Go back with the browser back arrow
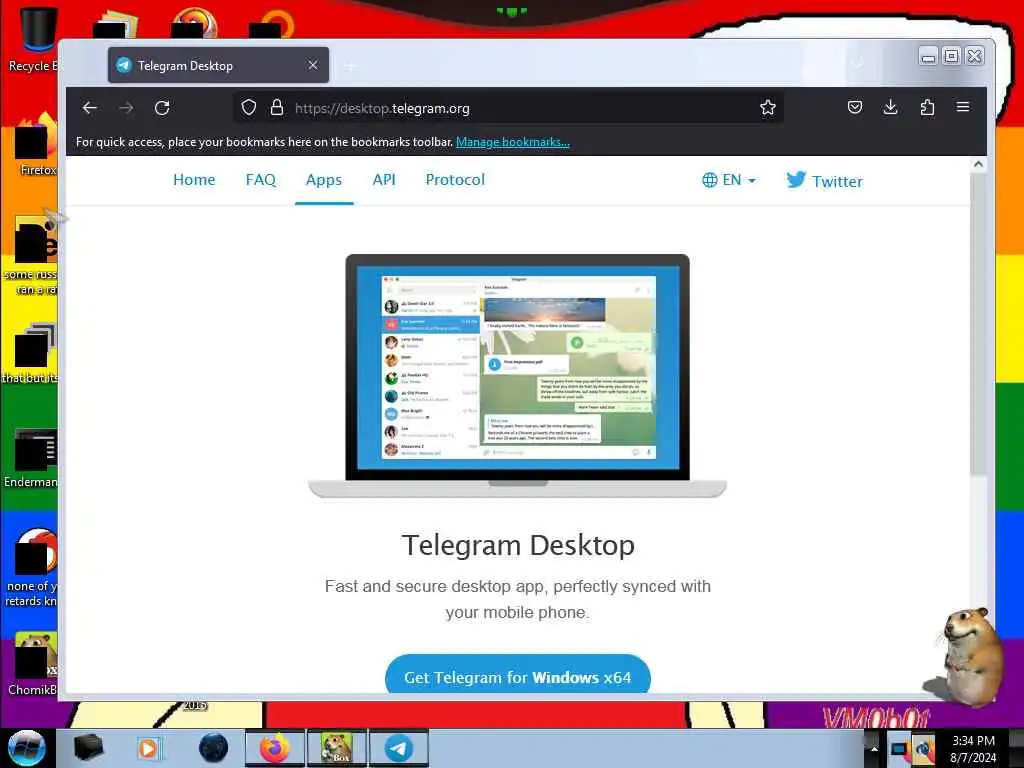 [x=89, y=108]
